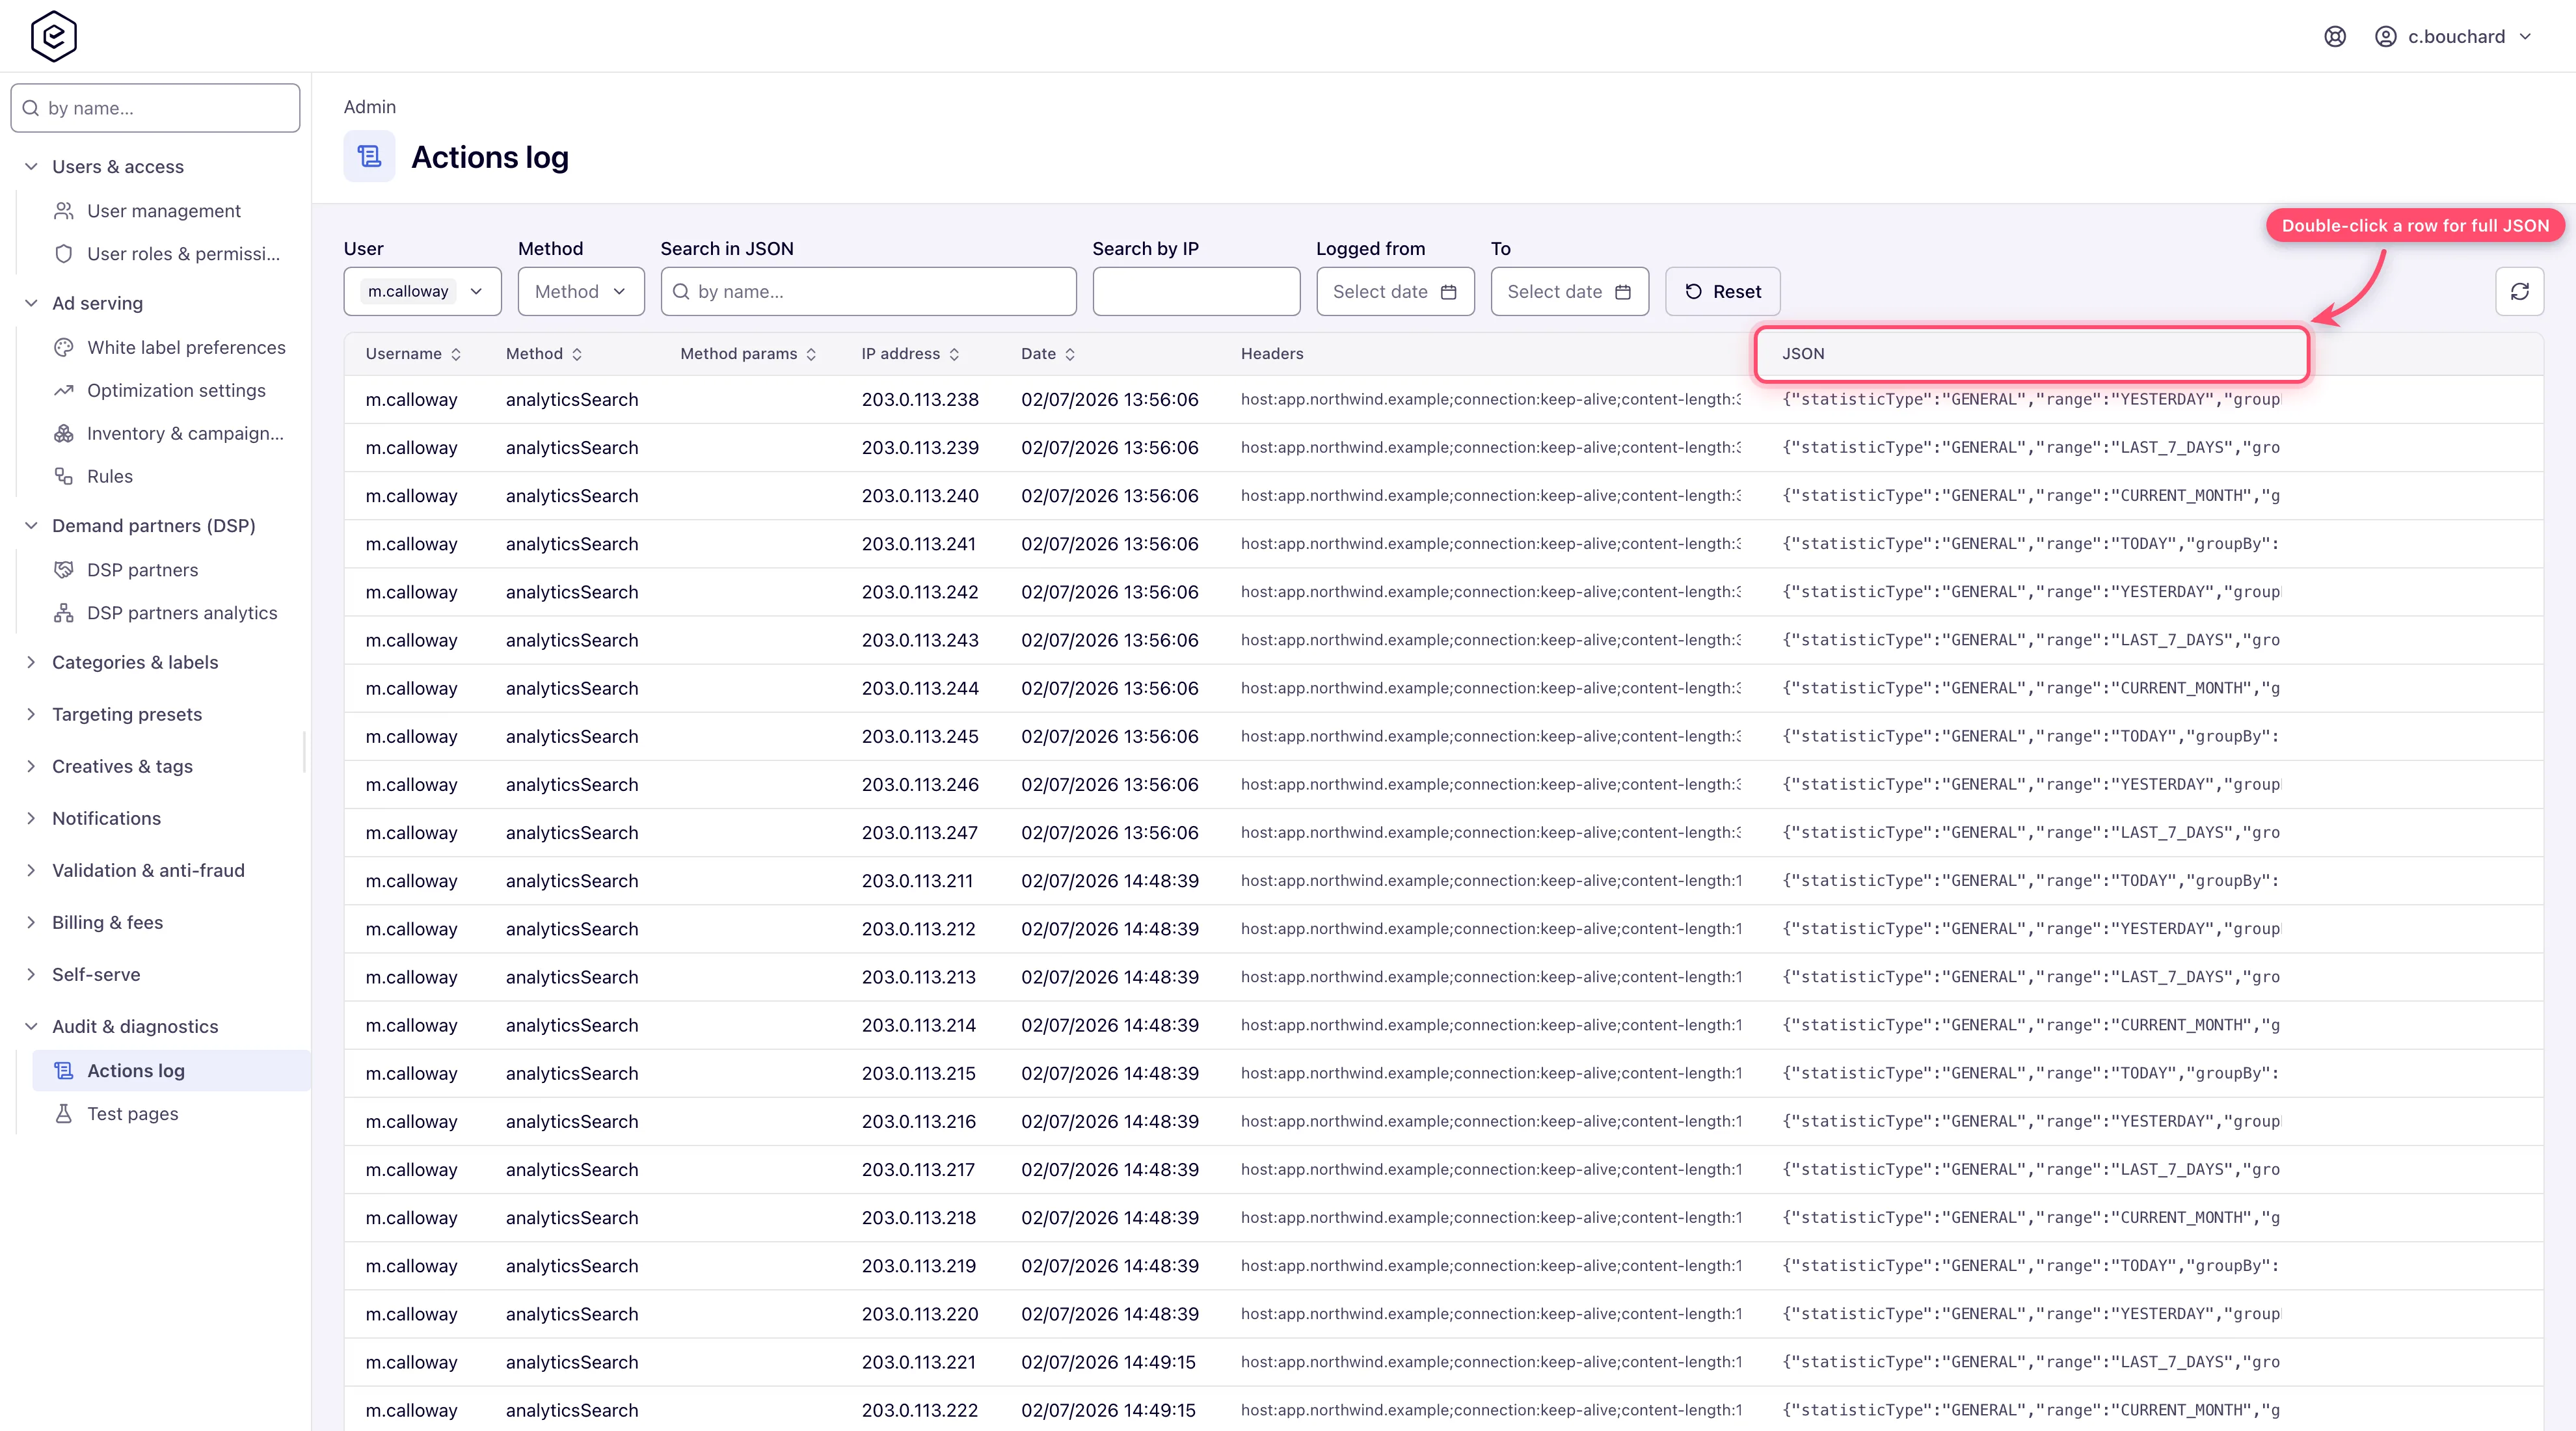Open the Rules page
2576x1431 pixels.
pos(110,477)
